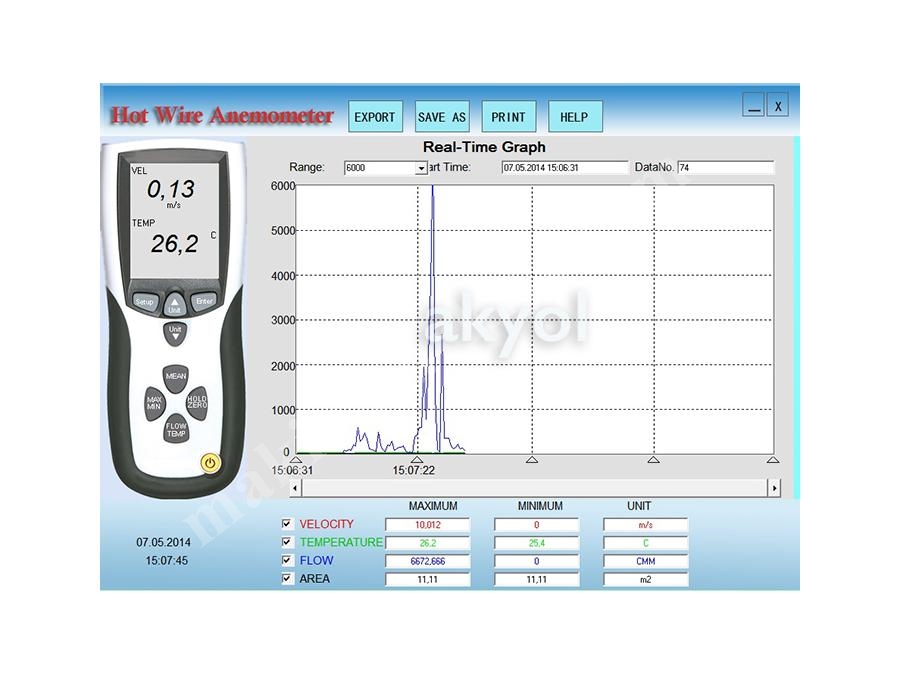Click the Start Time field

pyautogui.click(x=565, y=168)
